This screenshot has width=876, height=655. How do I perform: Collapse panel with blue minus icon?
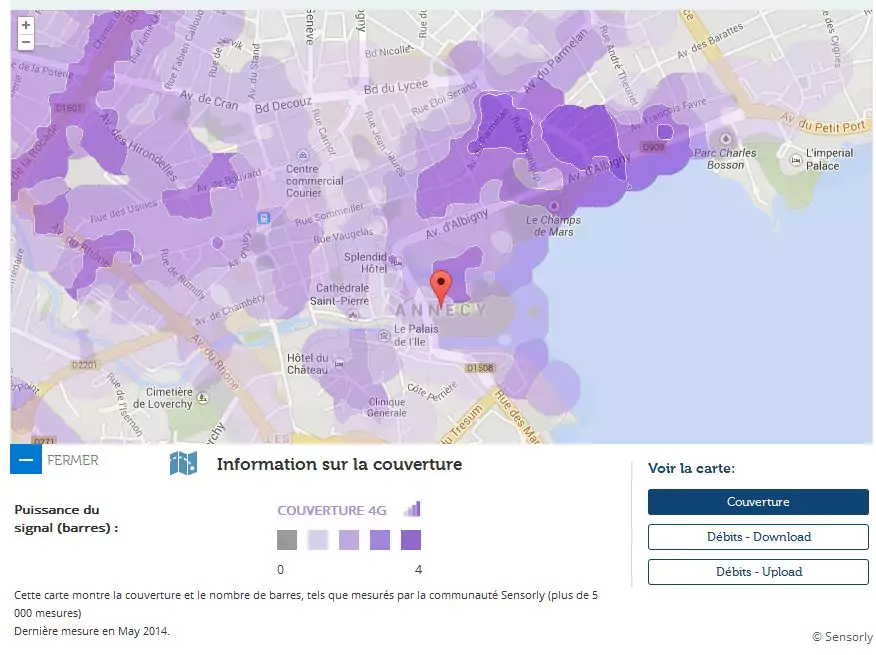click(26, 460)
